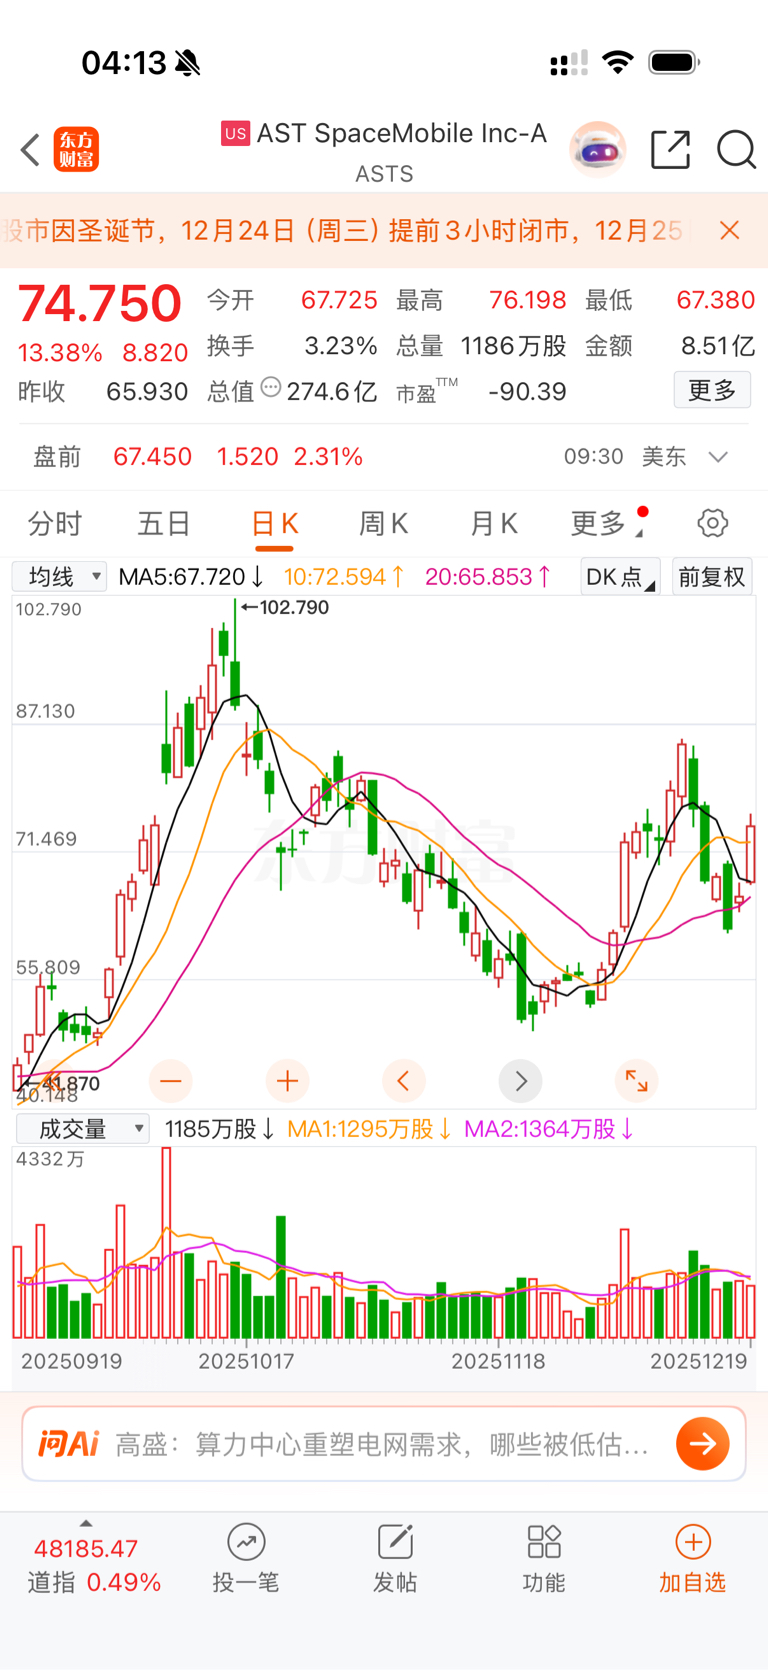Open chart settings hexagon gear icon
This screenshot has width=768, height=1670.
coord(712,523)
